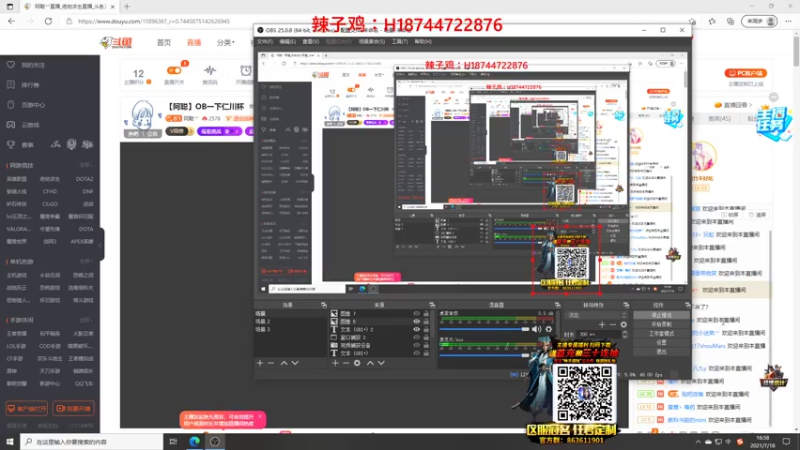This screenshot has width=800, height=450.
Task: Pop out audio mixer dock icon
Action: click(x=557, y=305)
